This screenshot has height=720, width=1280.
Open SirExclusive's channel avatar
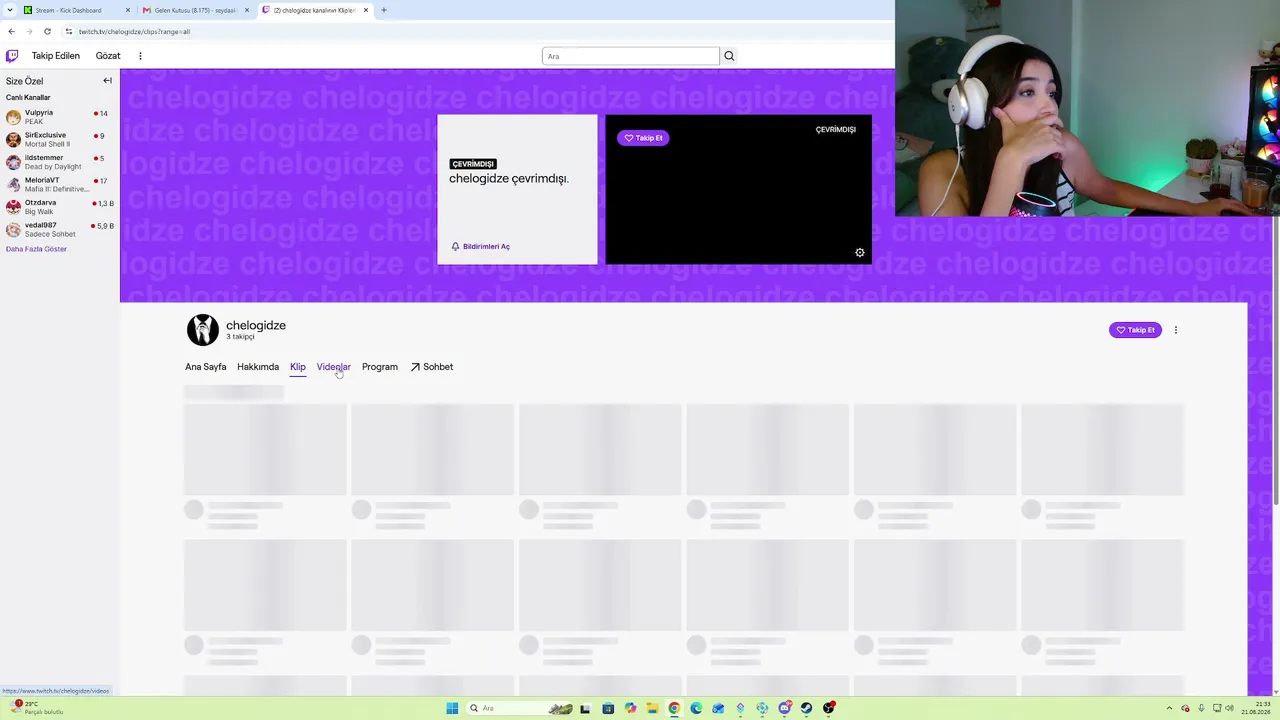click(x=13, y=139)
